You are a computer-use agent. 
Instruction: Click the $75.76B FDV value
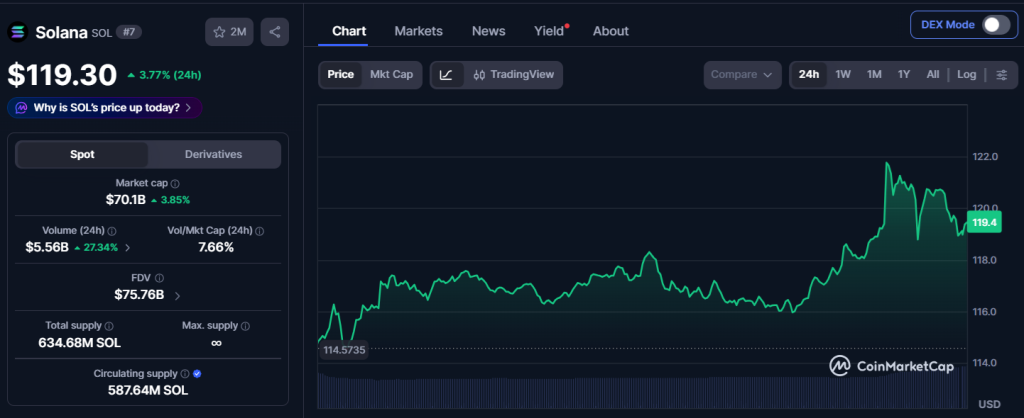tap(139, 295)
